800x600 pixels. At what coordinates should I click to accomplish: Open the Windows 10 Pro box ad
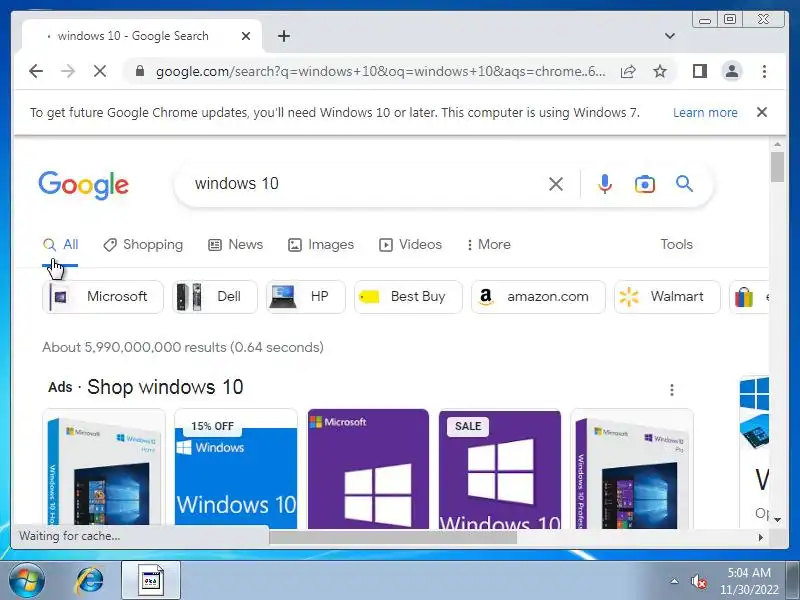click(632, 468)
